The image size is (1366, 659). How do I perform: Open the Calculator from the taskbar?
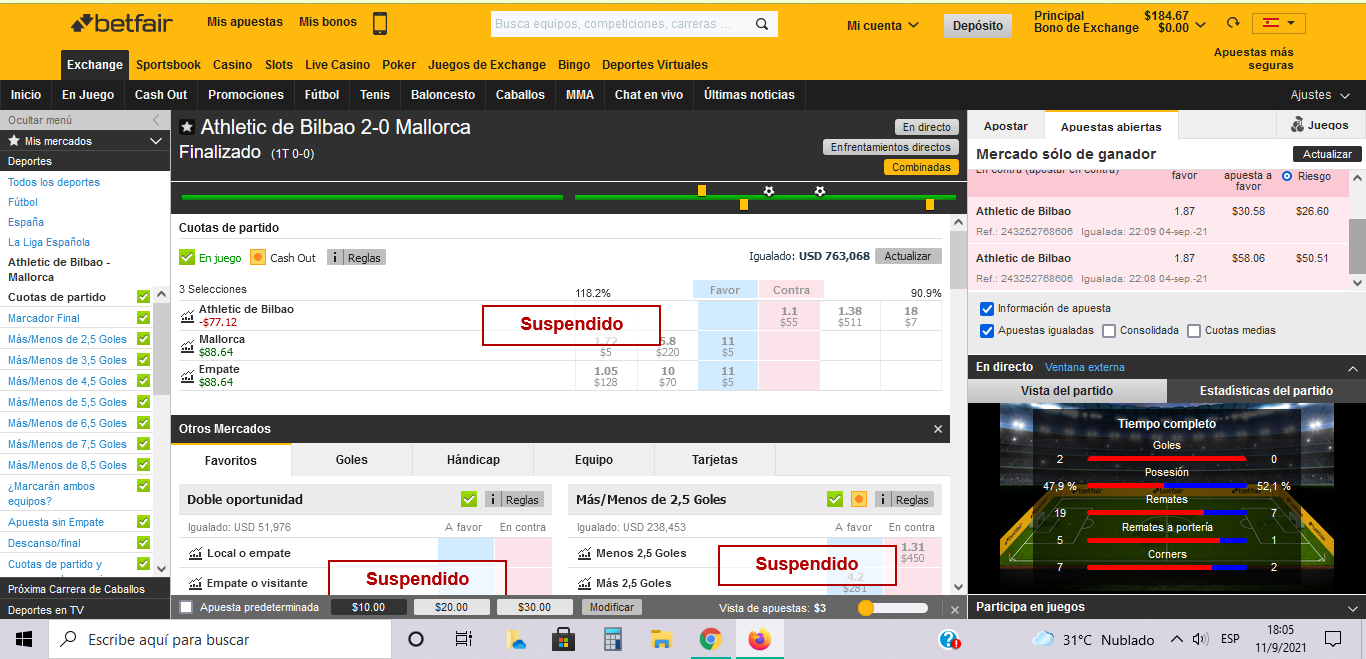click(613, 639)
